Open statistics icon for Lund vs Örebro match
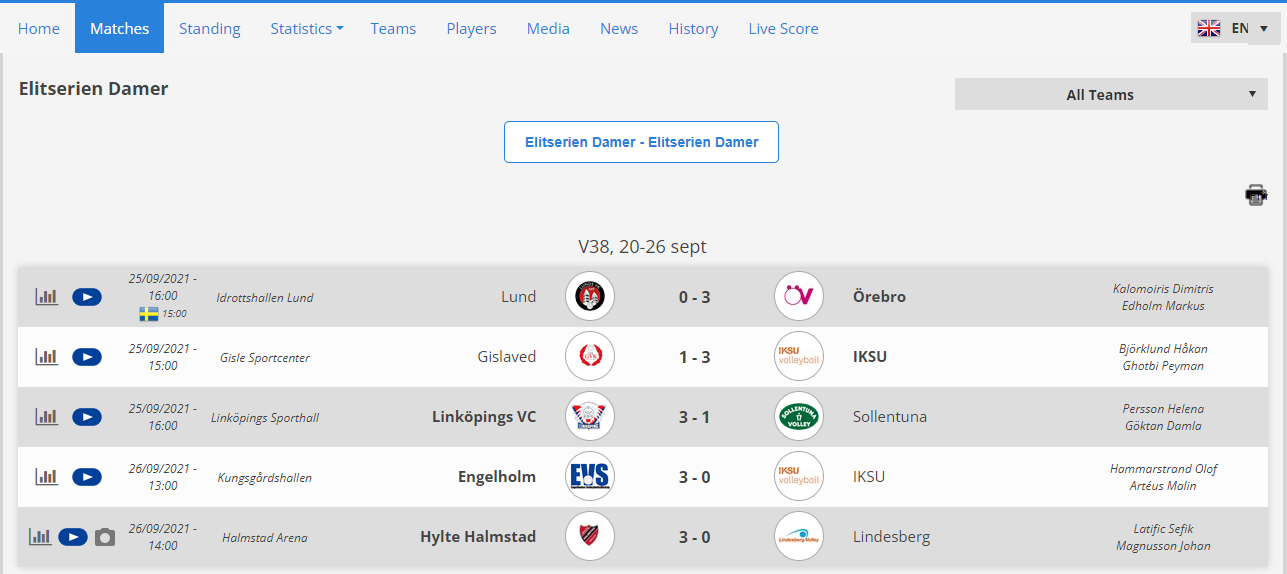The image size is (1287, 574). click(x=47, y=296)
